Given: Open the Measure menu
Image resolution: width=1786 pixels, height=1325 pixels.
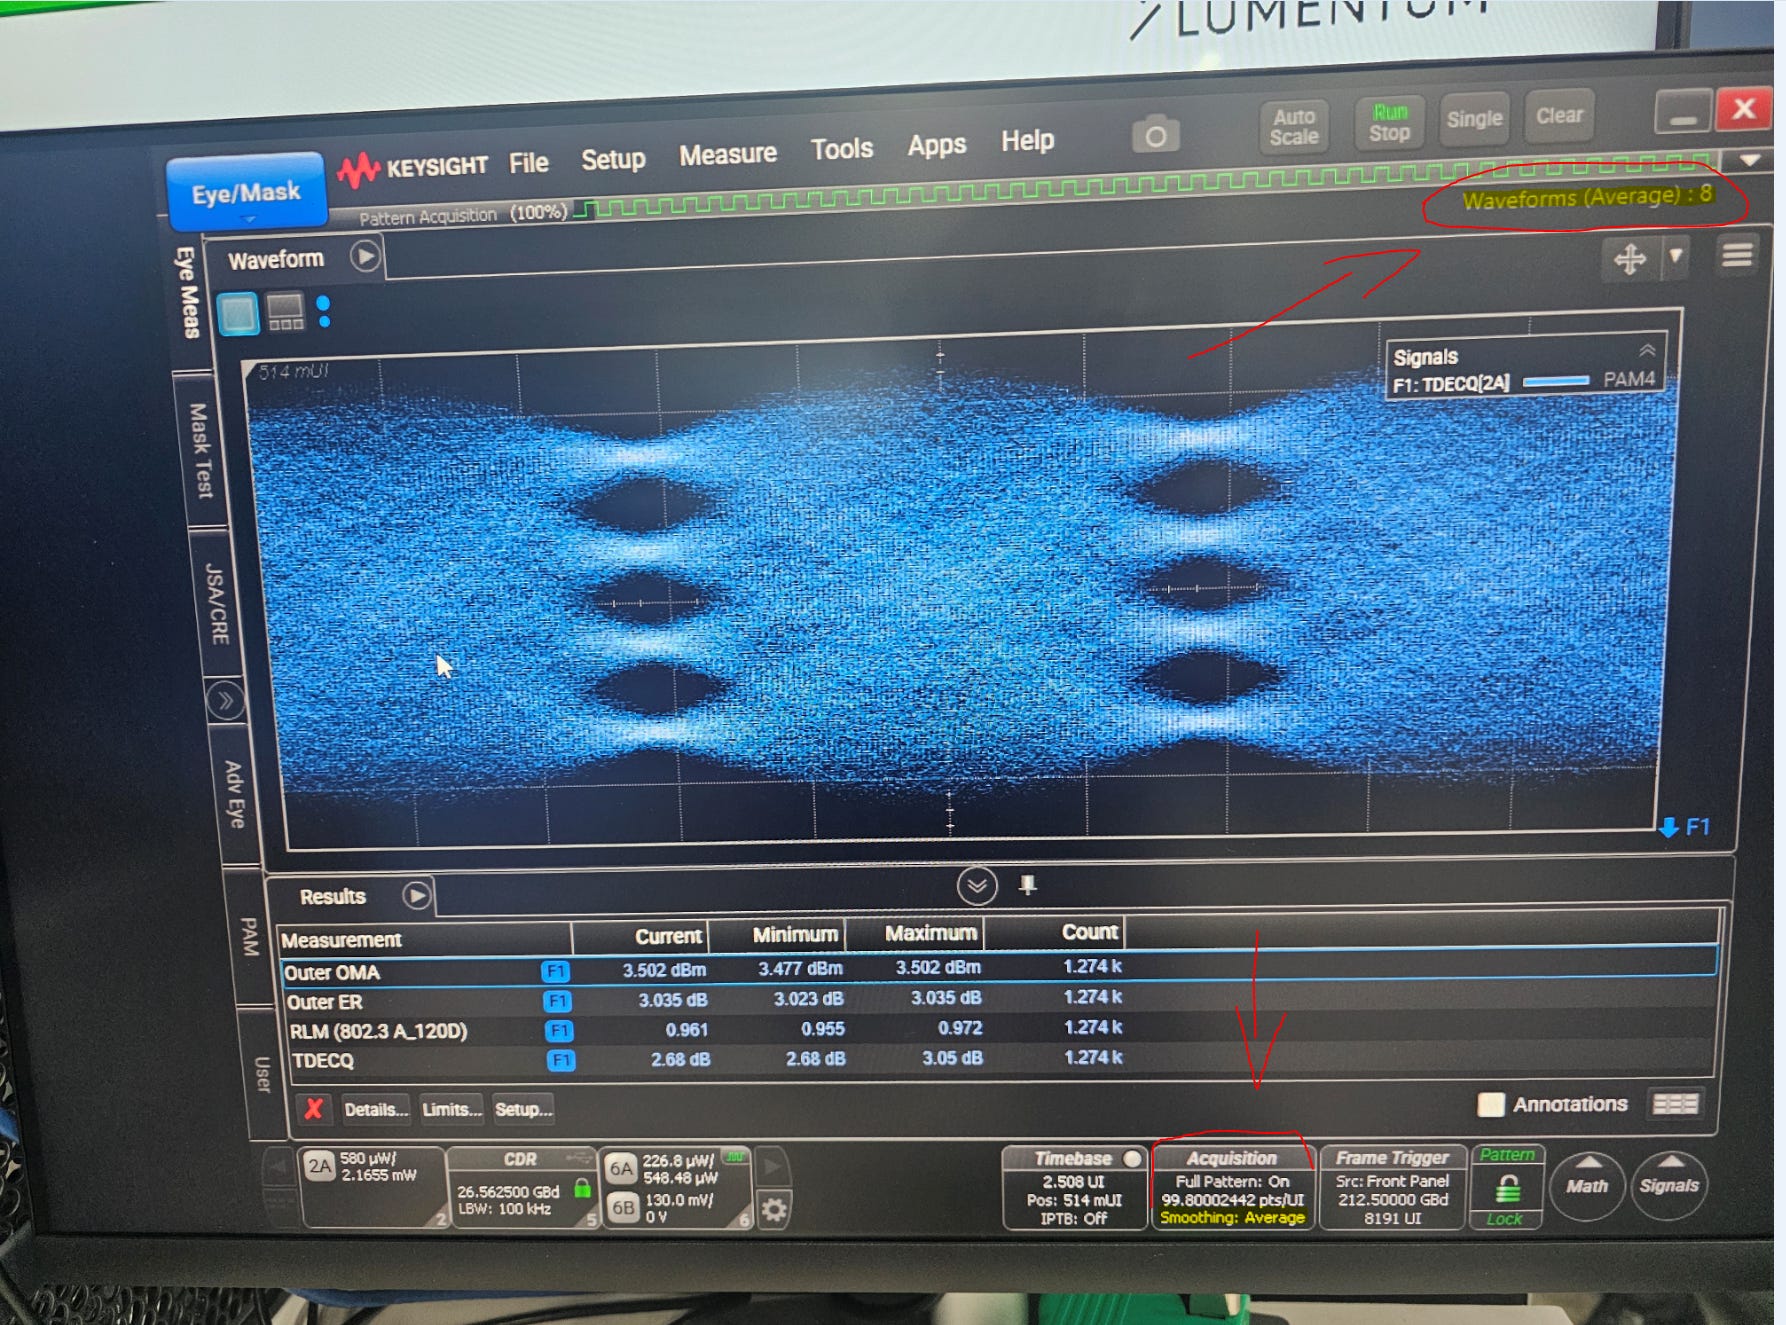Looking at the screenshot, I should [x=728, y=154].
